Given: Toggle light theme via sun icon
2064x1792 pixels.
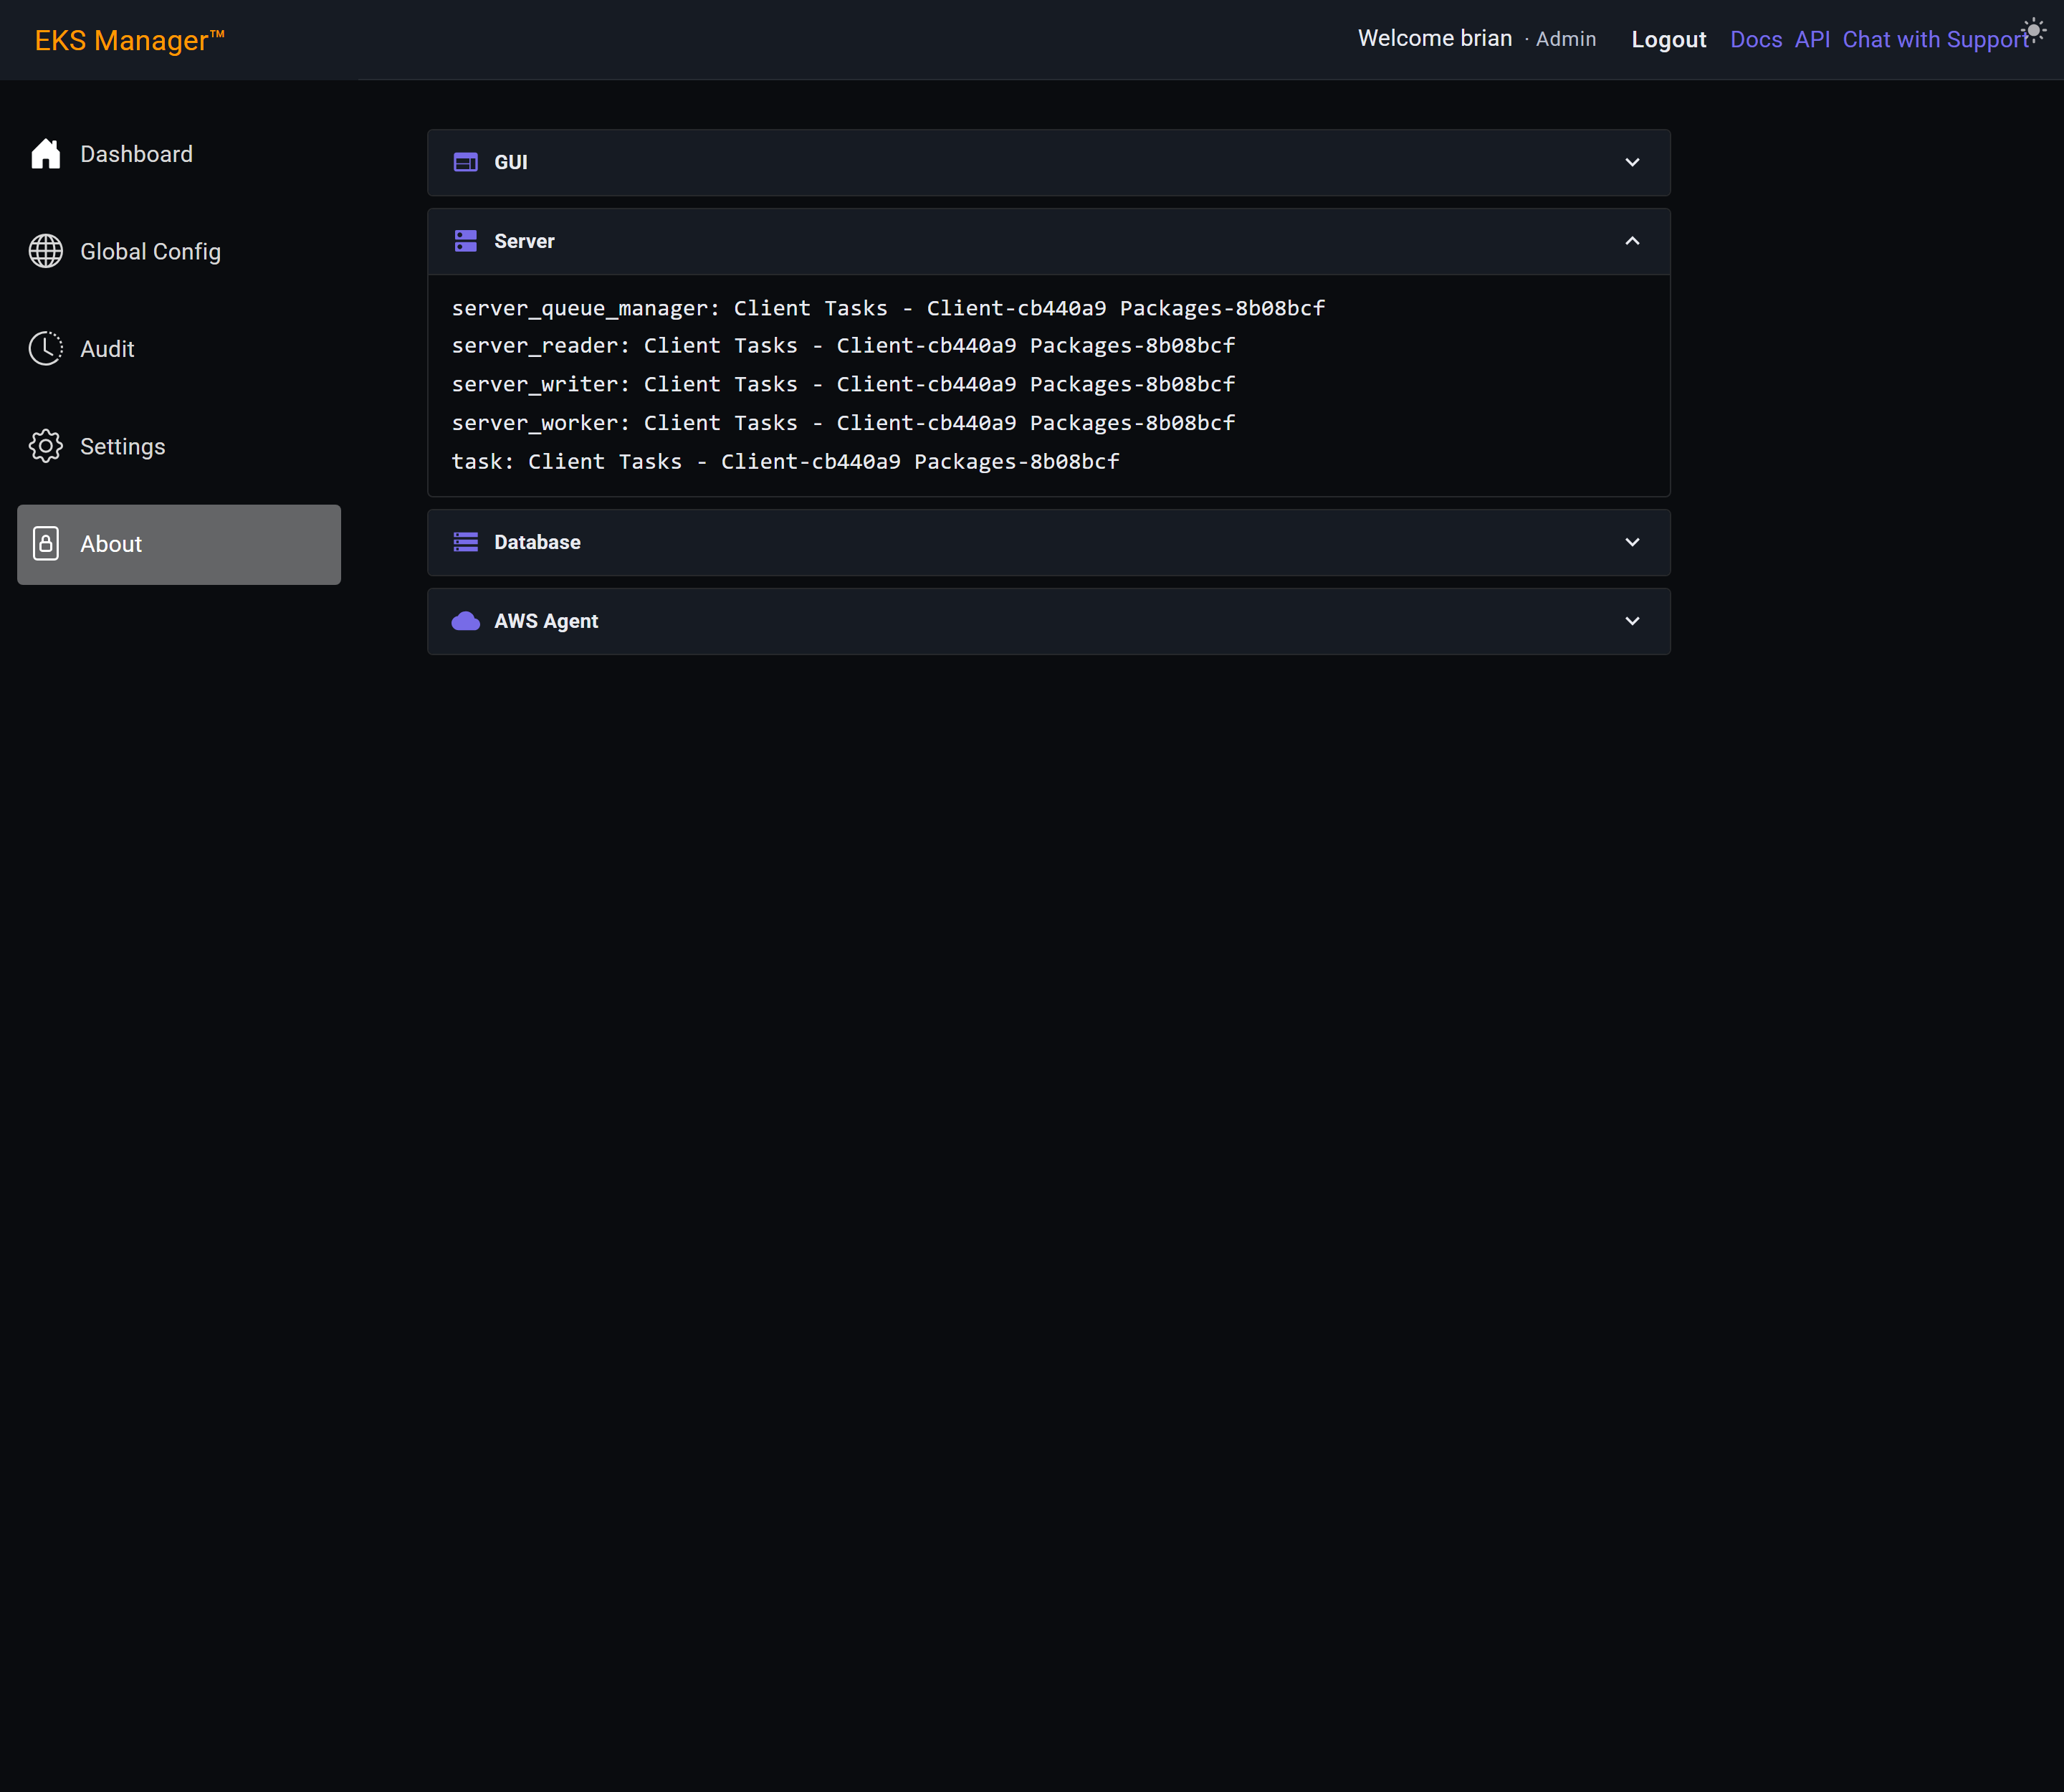Looking at the screenshot, I should (2034, 30).
